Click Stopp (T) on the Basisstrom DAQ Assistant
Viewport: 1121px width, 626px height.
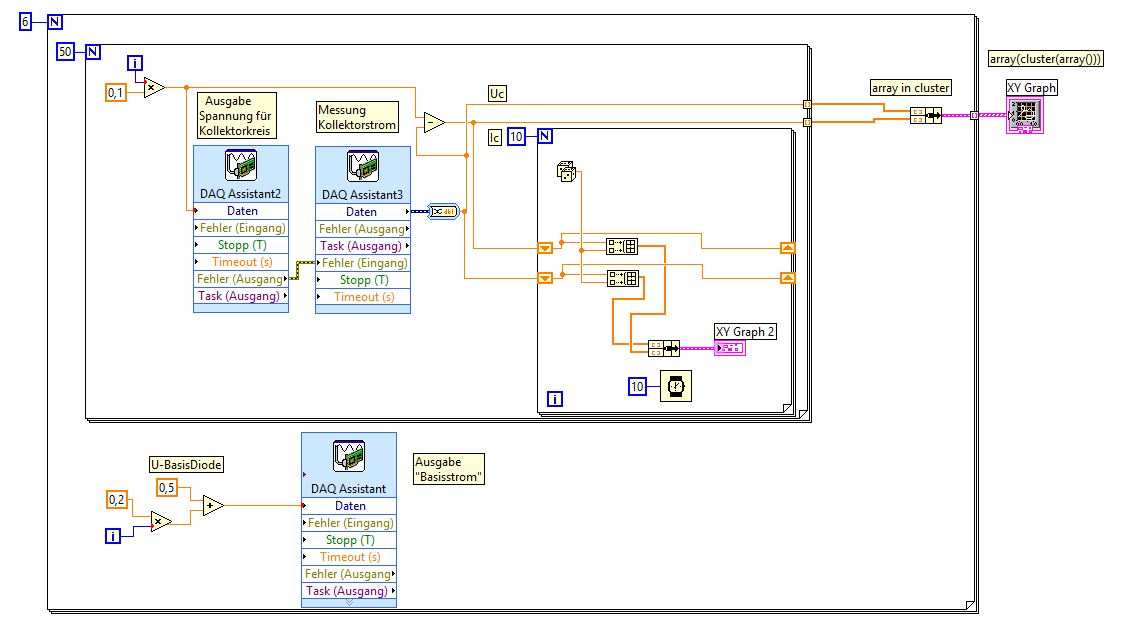(x=349, y=540)
